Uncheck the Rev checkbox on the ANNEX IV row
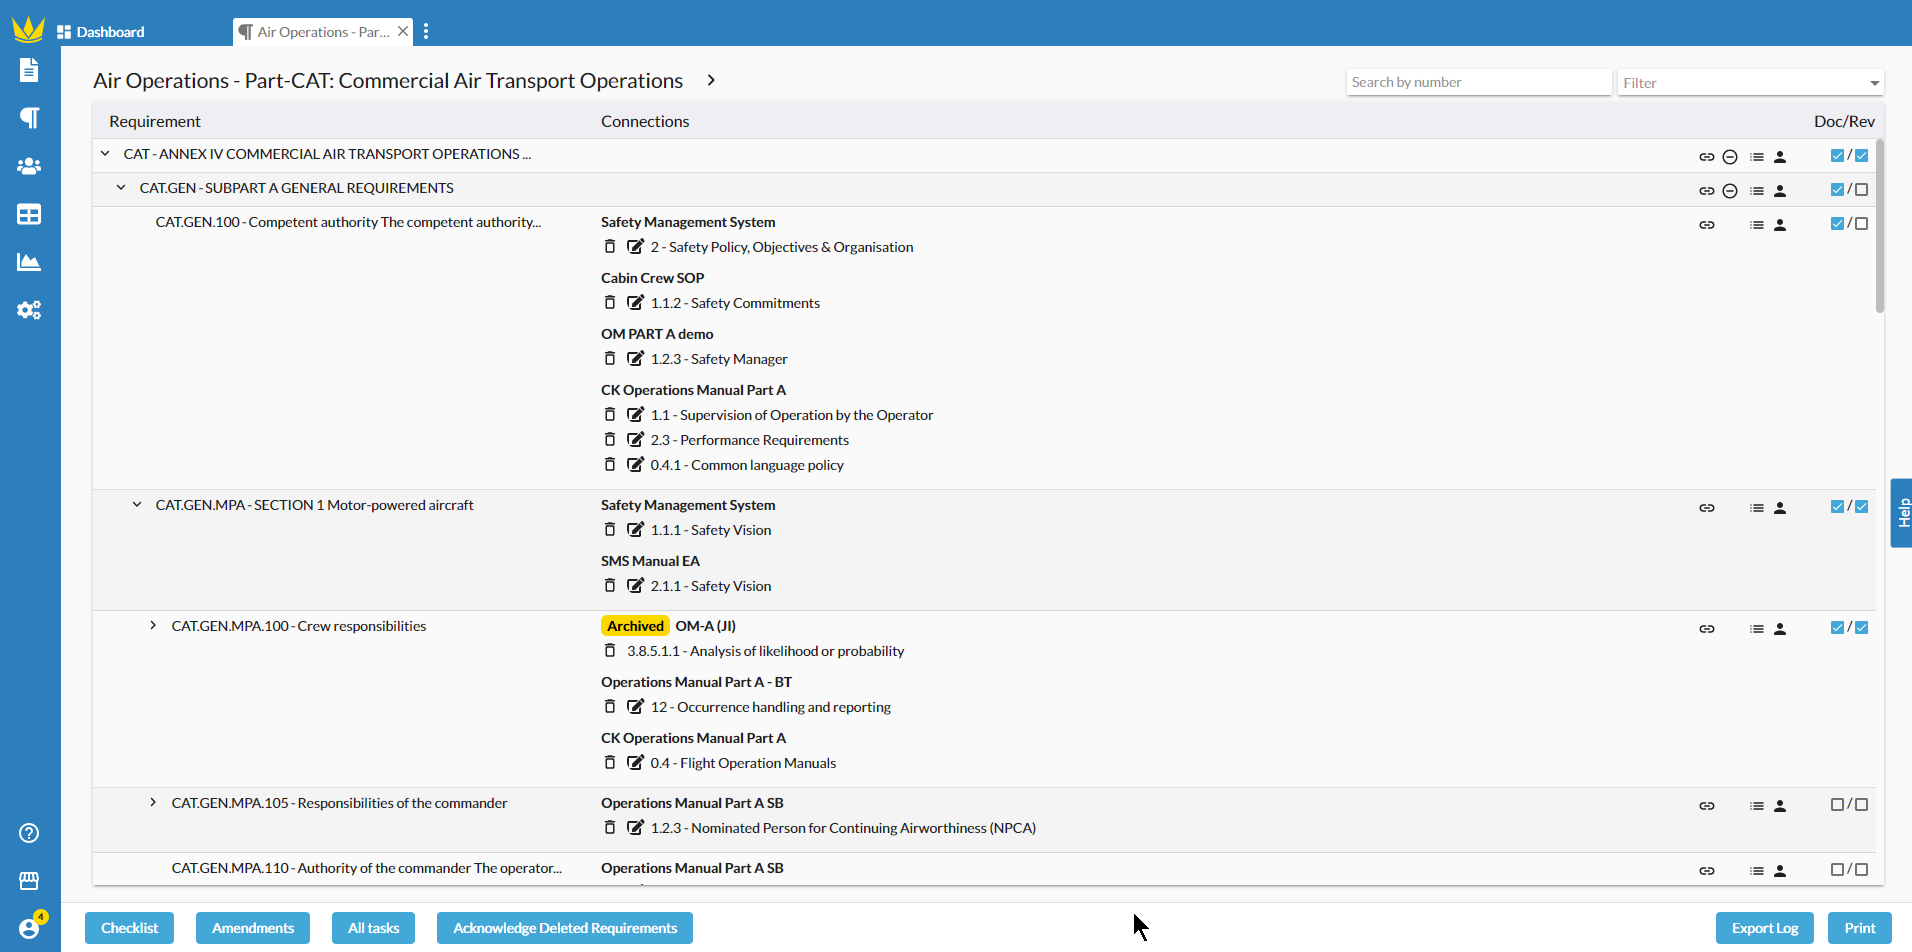The image size is (1912, 952). (x=1861, y=155)
